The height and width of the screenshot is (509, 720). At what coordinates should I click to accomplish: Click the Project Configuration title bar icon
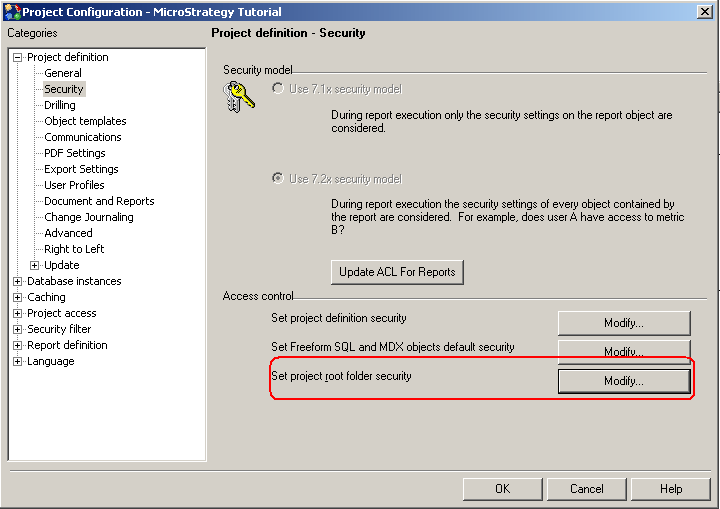12,11
